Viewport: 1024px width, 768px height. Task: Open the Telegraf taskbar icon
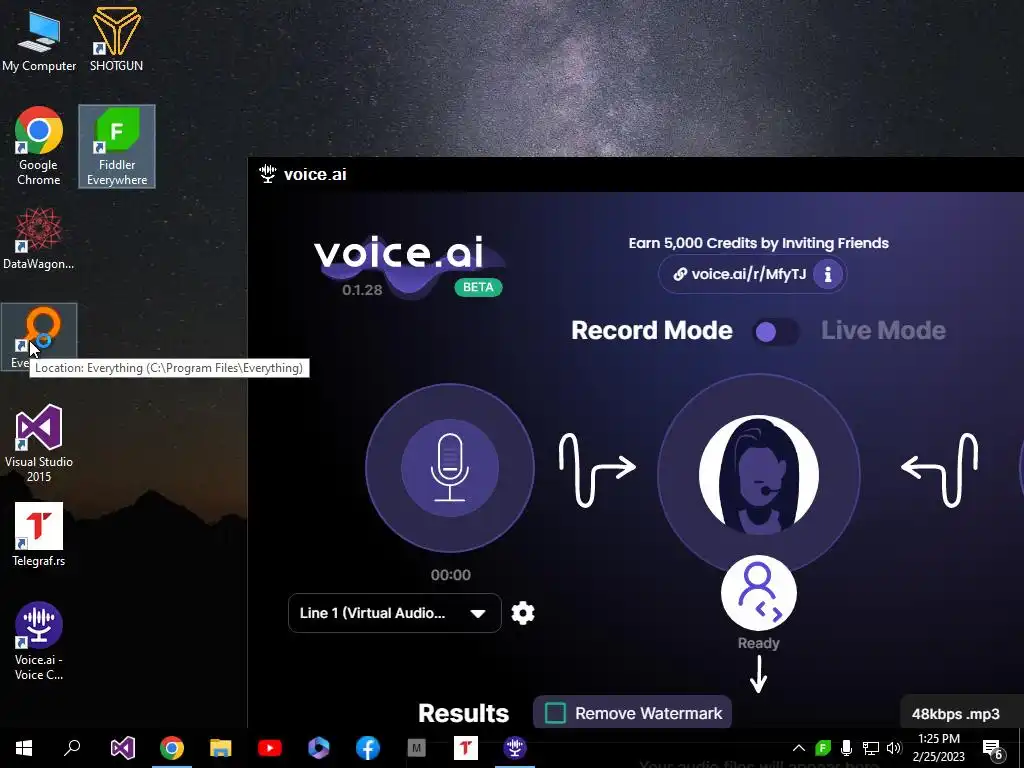pos(466,748)
